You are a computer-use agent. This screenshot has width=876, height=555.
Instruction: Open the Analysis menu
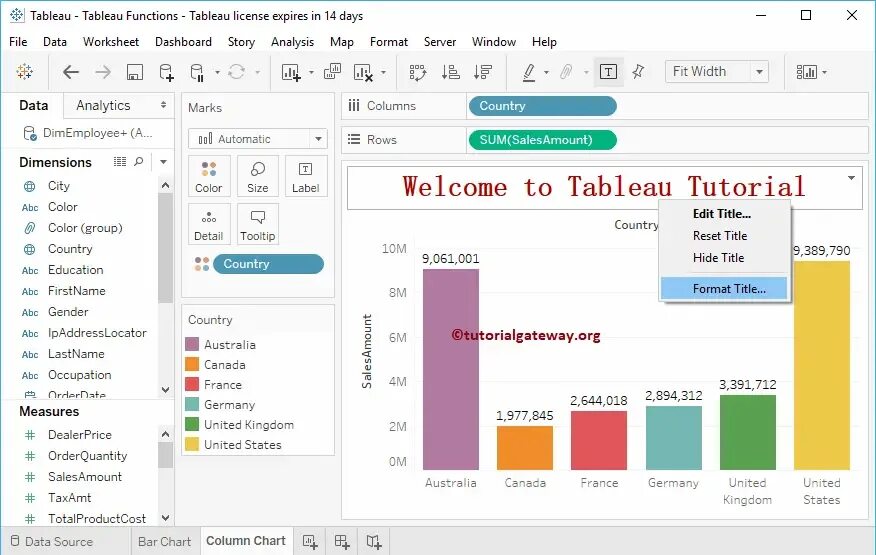tap(292, 42)
